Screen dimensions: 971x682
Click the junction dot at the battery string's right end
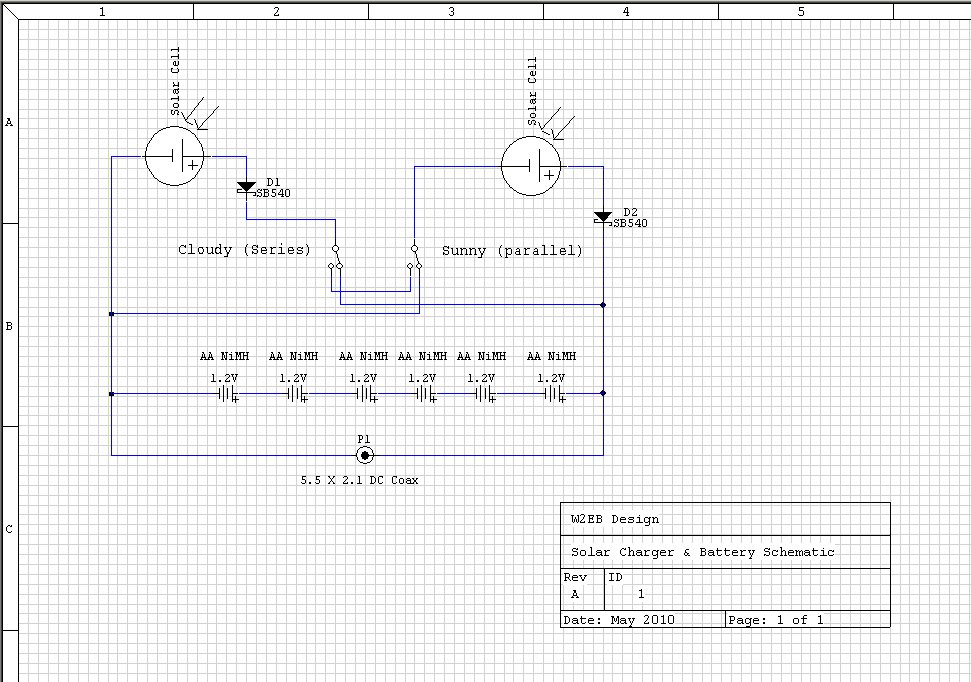coord(603,393)
